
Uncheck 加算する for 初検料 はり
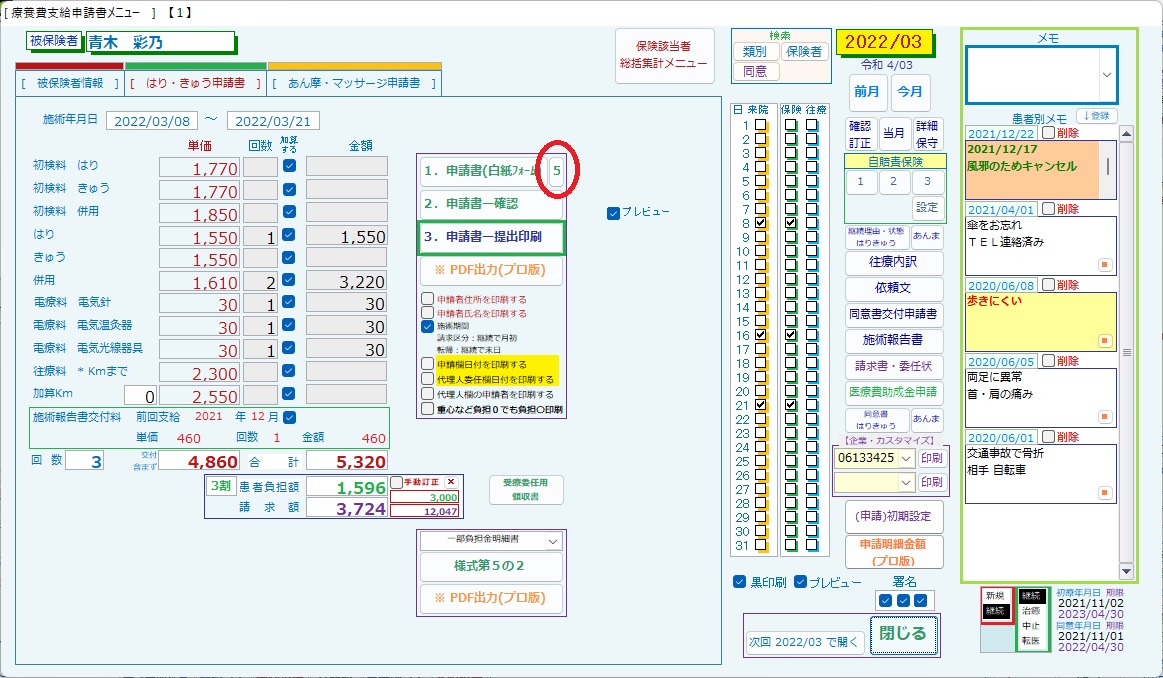[289, 165]
